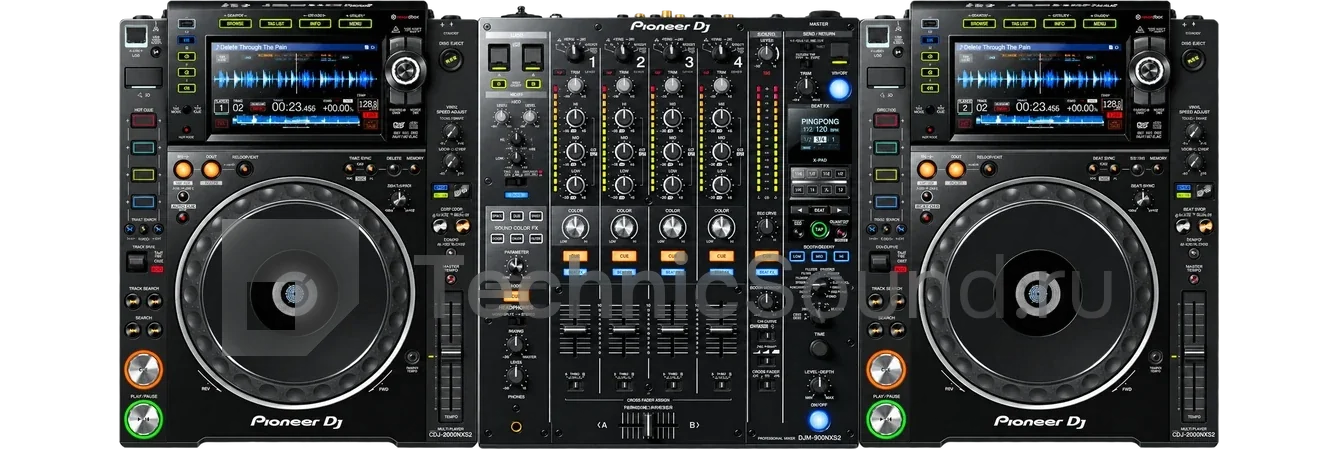Click channel 1 COLOR knob
Viewport: 1338px width, 449px height.
[x=576, y=226]
